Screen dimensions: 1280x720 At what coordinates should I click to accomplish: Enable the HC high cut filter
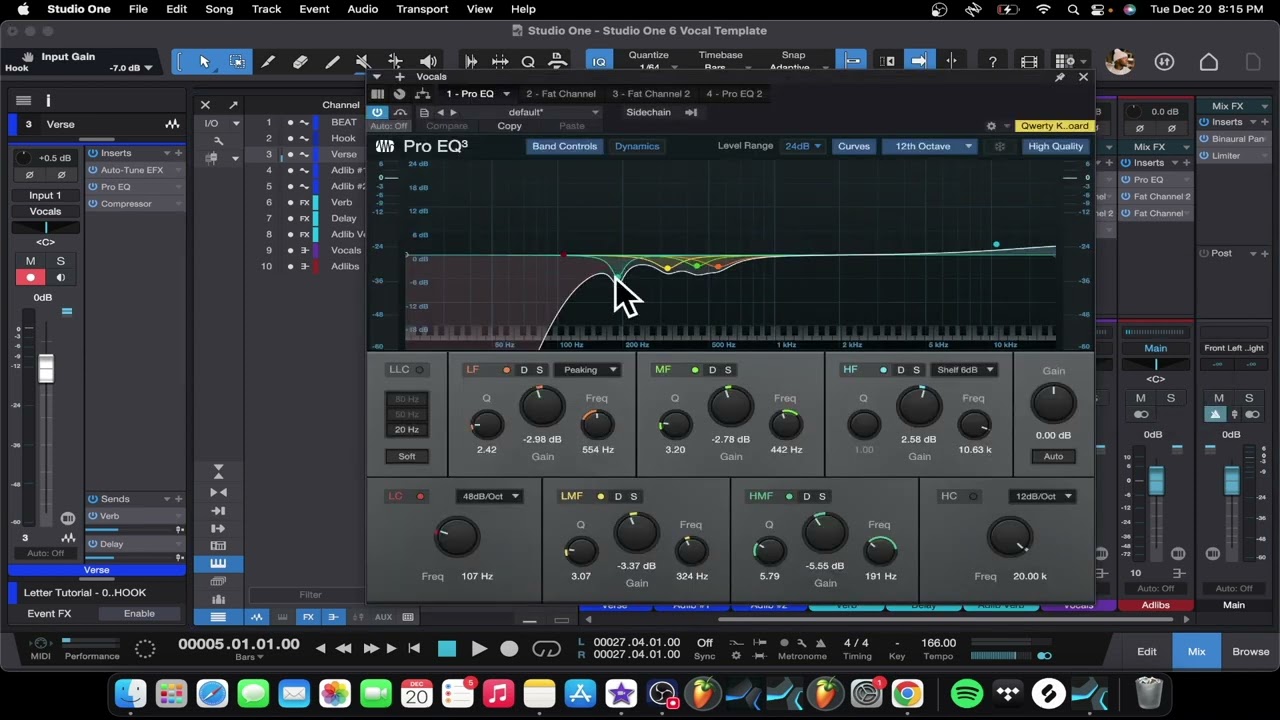[x=973, y=497]
